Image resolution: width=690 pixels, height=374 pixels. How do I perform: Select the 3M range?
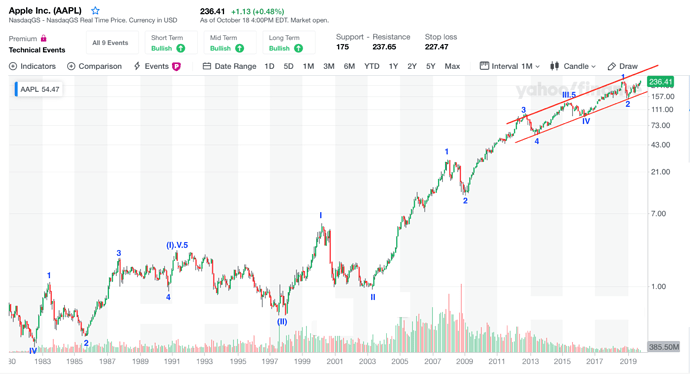(x=329, y=66)
